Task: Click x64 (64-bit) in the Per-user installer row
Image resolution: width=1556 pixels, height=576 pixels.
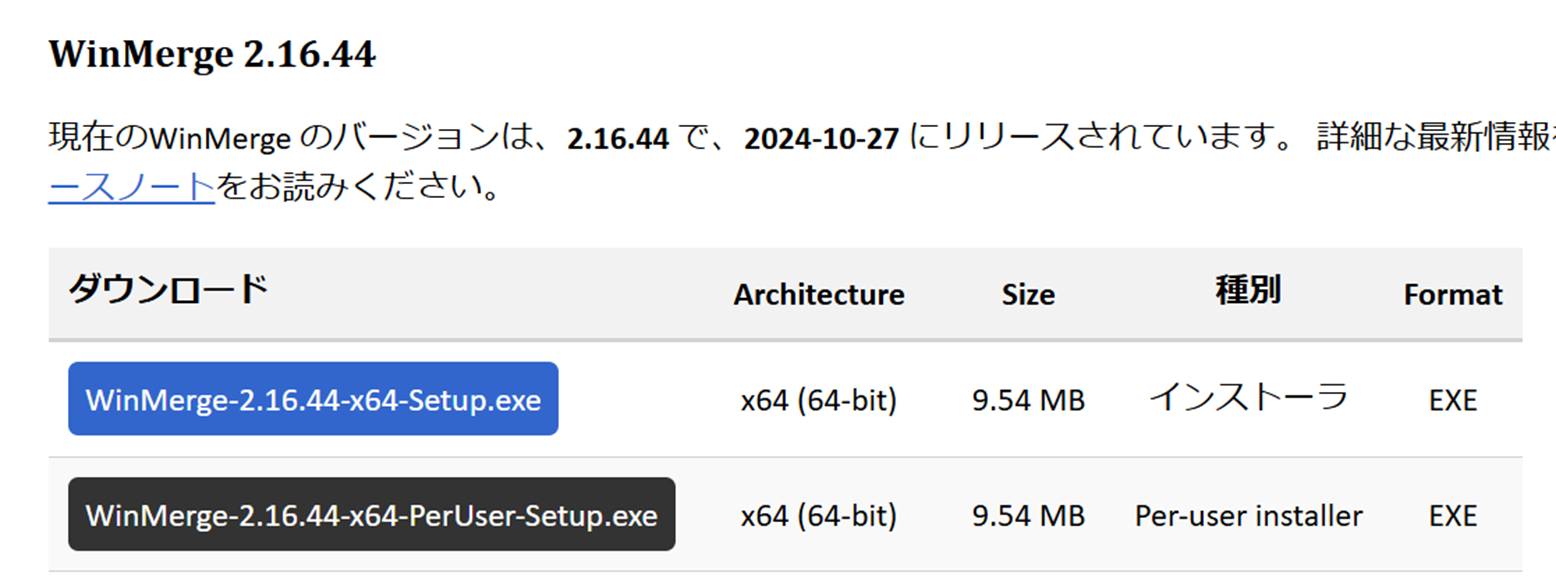Action: (x=819, y=516)
